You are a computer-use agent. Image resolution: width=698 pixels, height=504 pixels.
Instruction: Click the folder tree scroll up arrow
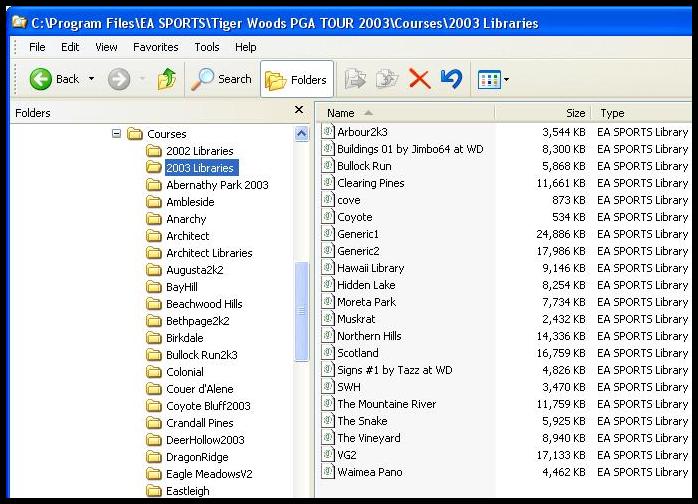pyautogui.click(x=302, y=134)
